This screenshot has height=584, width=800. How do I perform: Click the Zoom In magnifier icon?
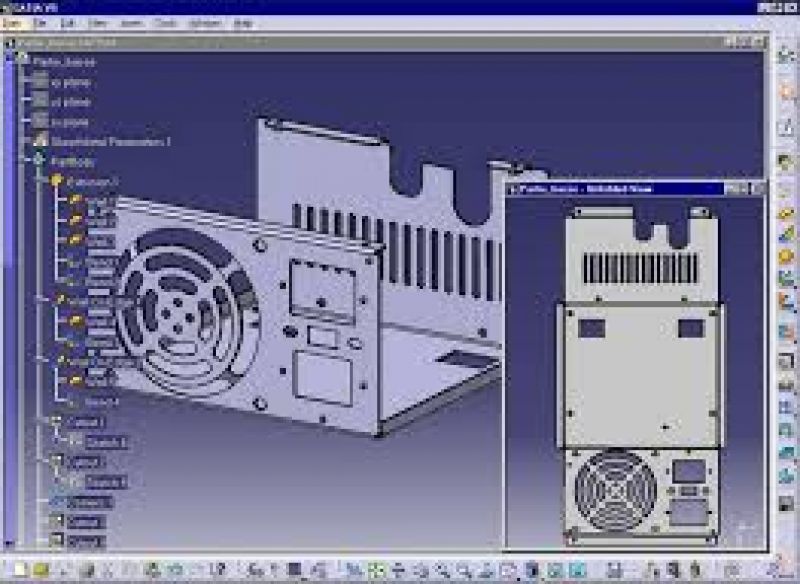[x=442, y=570]
